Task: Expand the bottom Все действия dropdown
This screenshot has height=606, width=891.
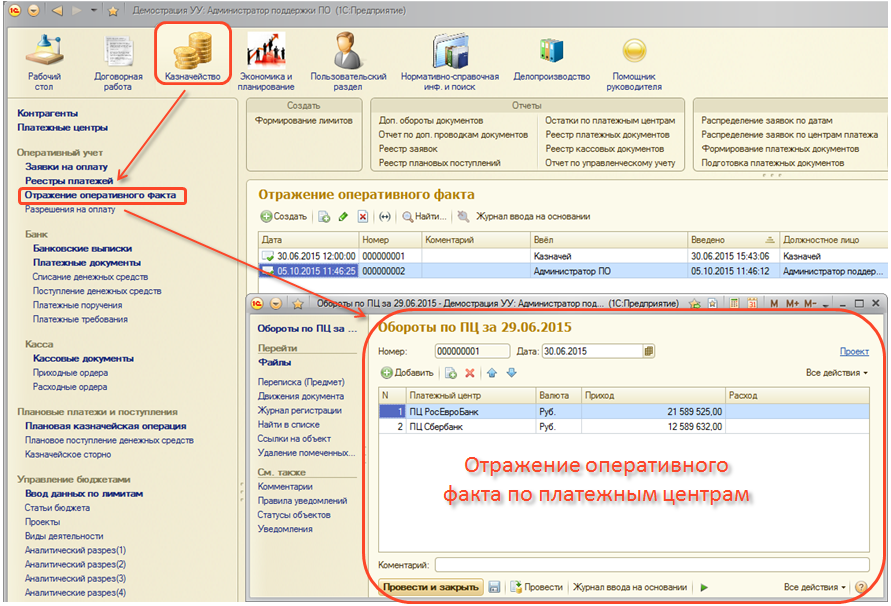Action: point(815,587)
